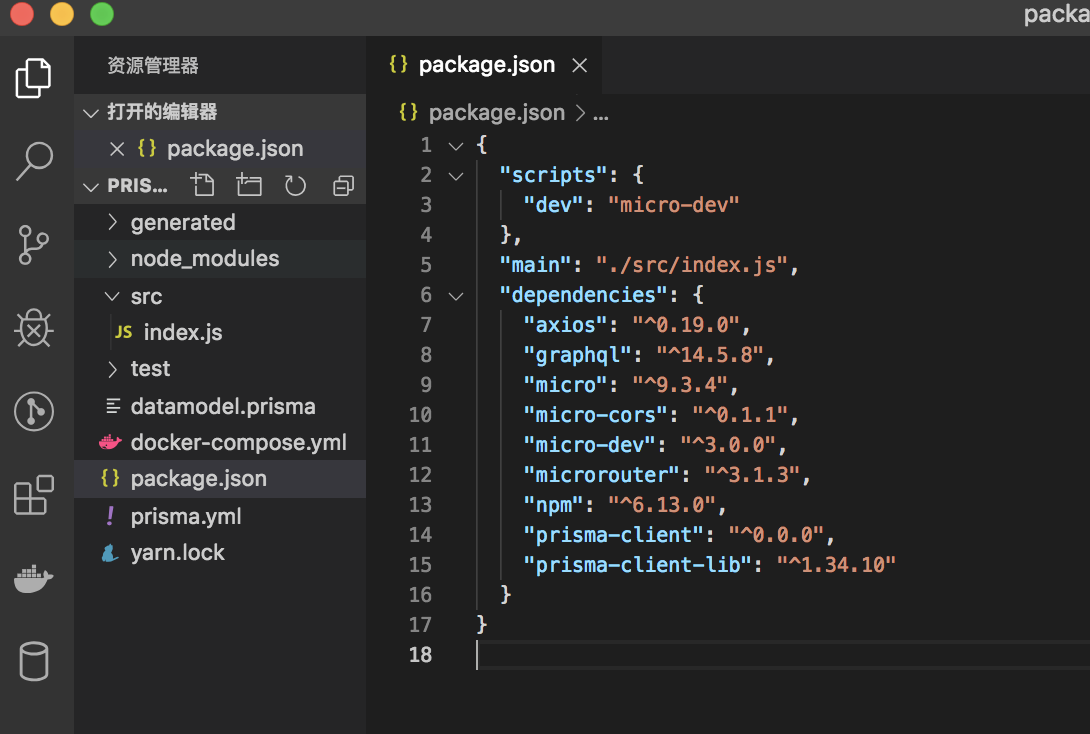Collapse the src folder
Viewport: 1090px width, 734px height.
pyautogui.click(x=146, y=297)
